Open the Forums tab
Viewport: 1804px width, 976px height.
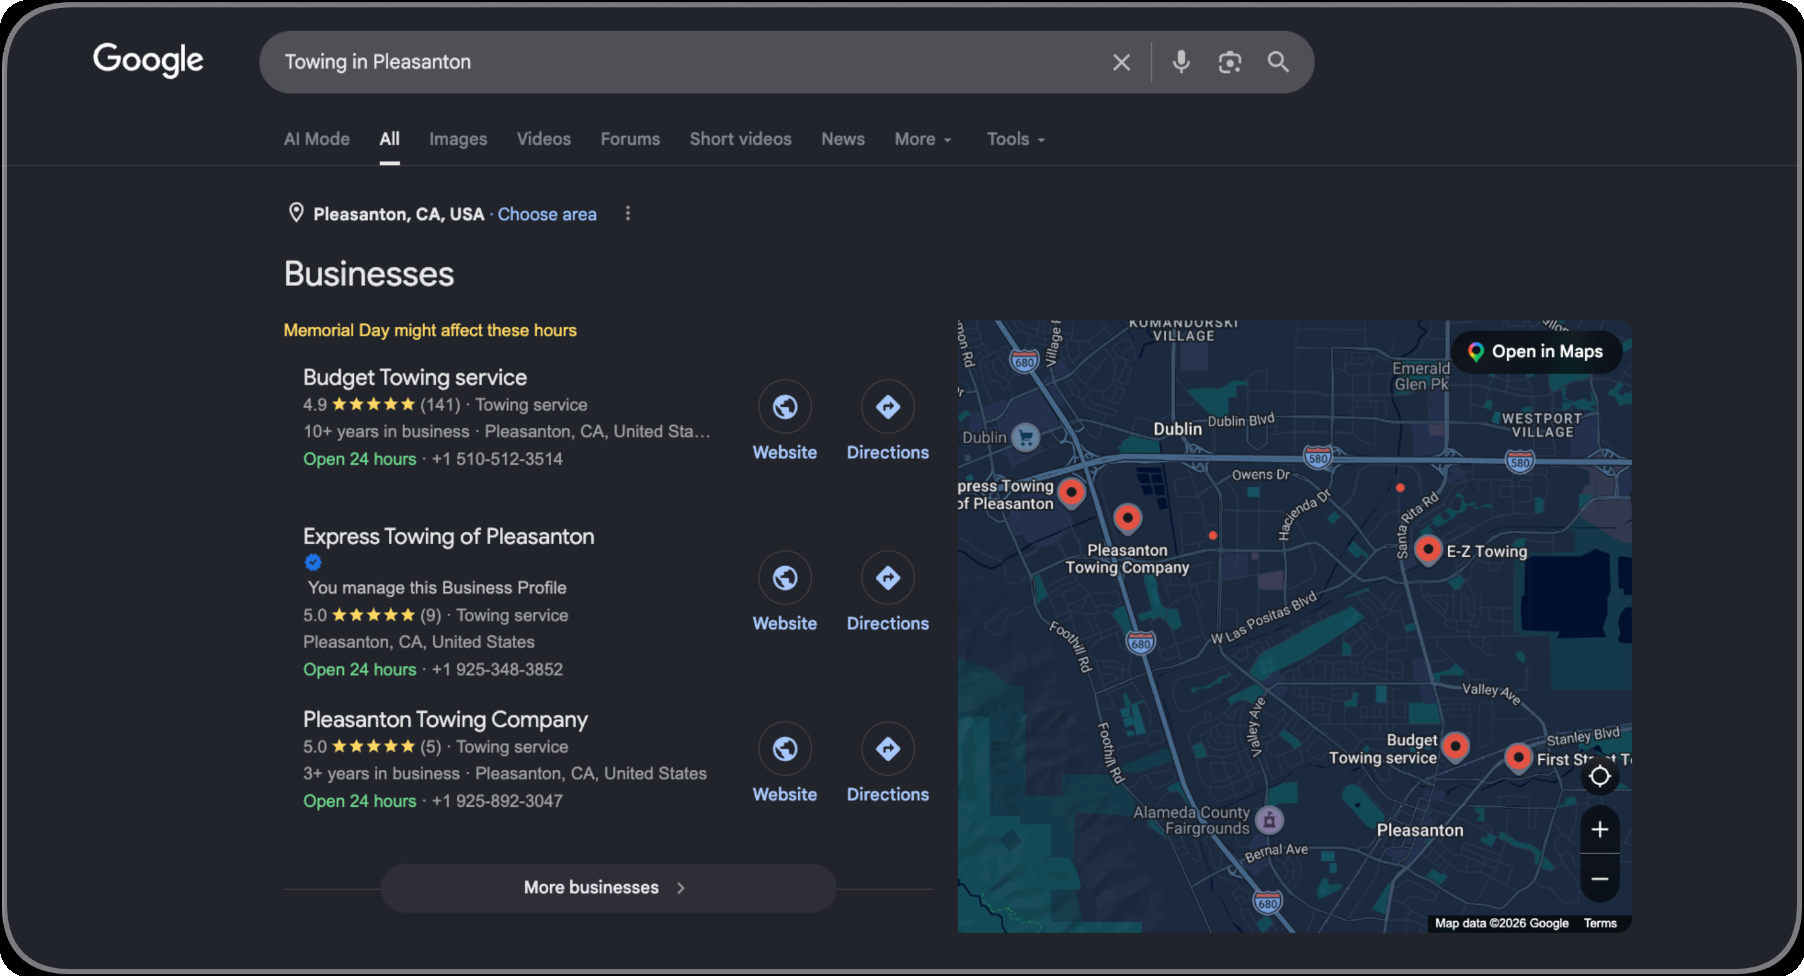coord(630,139)
